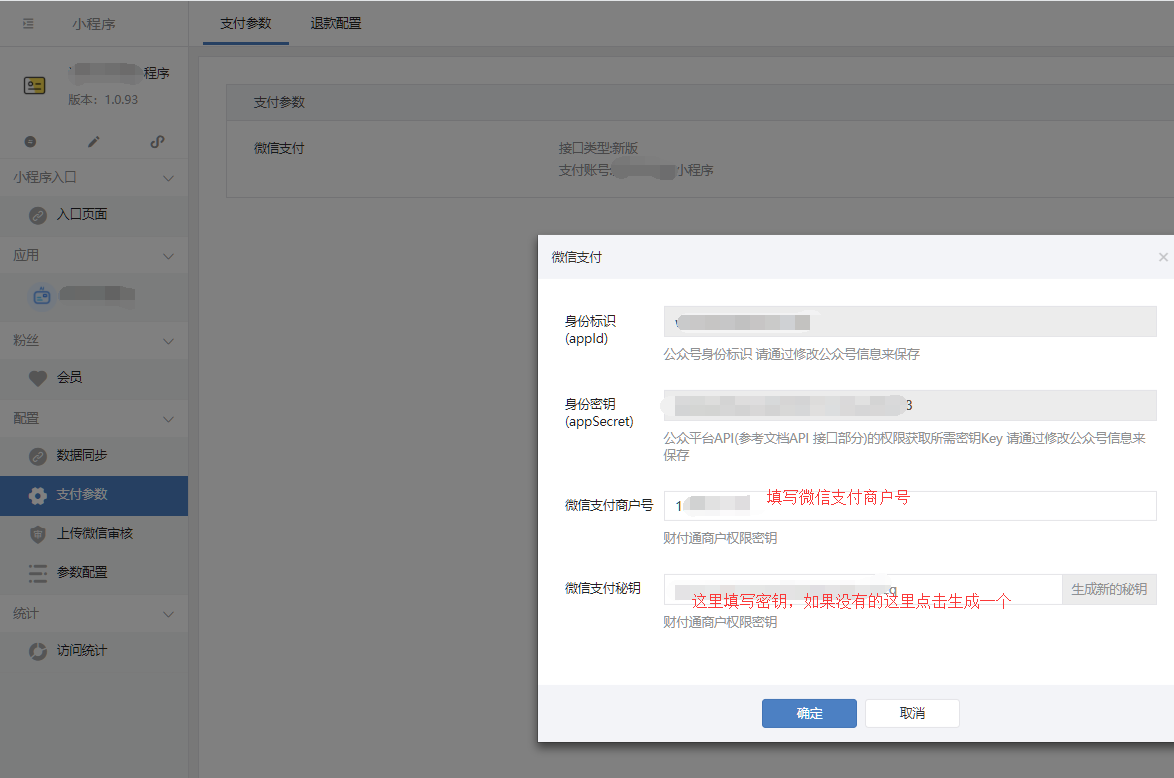Click the 确定 button in the dialog
1174x778 pixels.
tap(809, 713)
